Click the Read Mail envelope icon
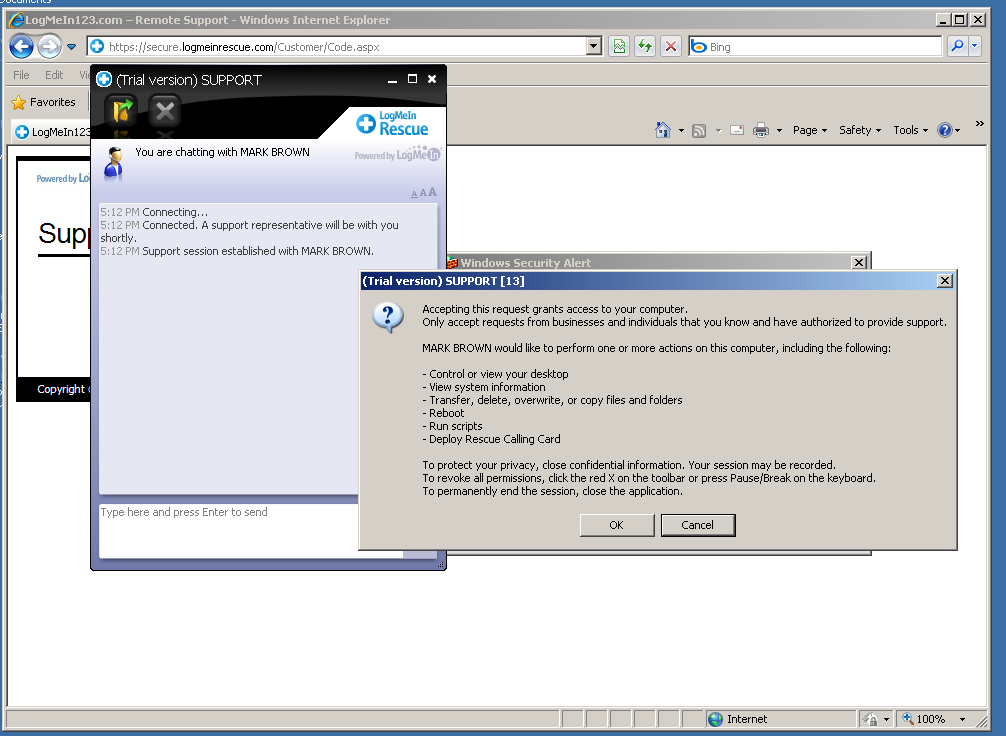The height and width of the screenshot is (736, 1006). (x=737, y=130)
